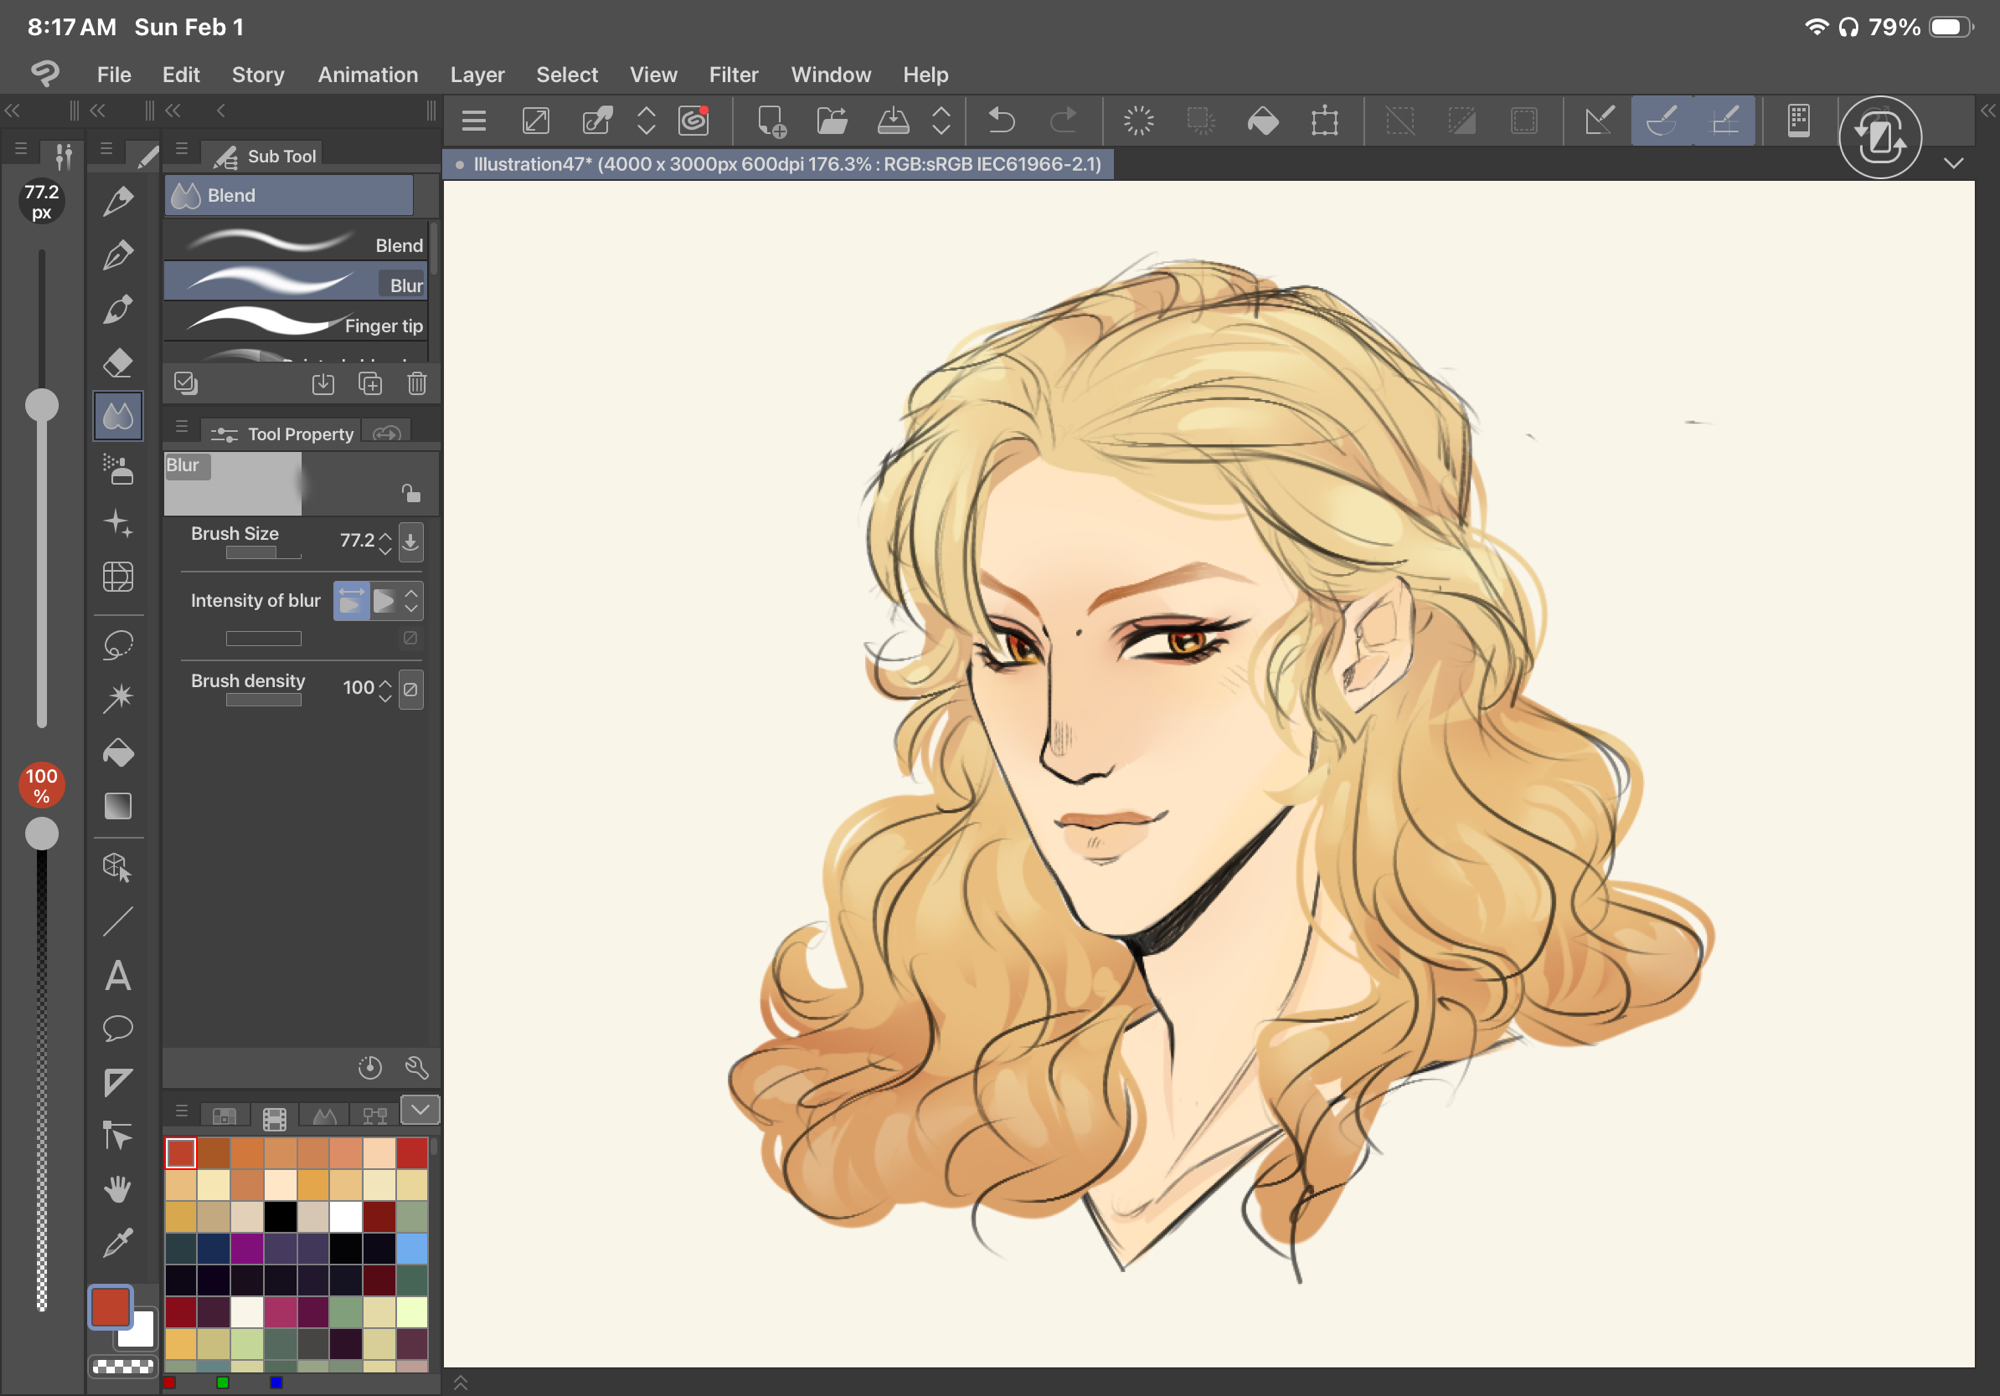Open the Layer menu

pyautogui.click(x=477, y=75)
